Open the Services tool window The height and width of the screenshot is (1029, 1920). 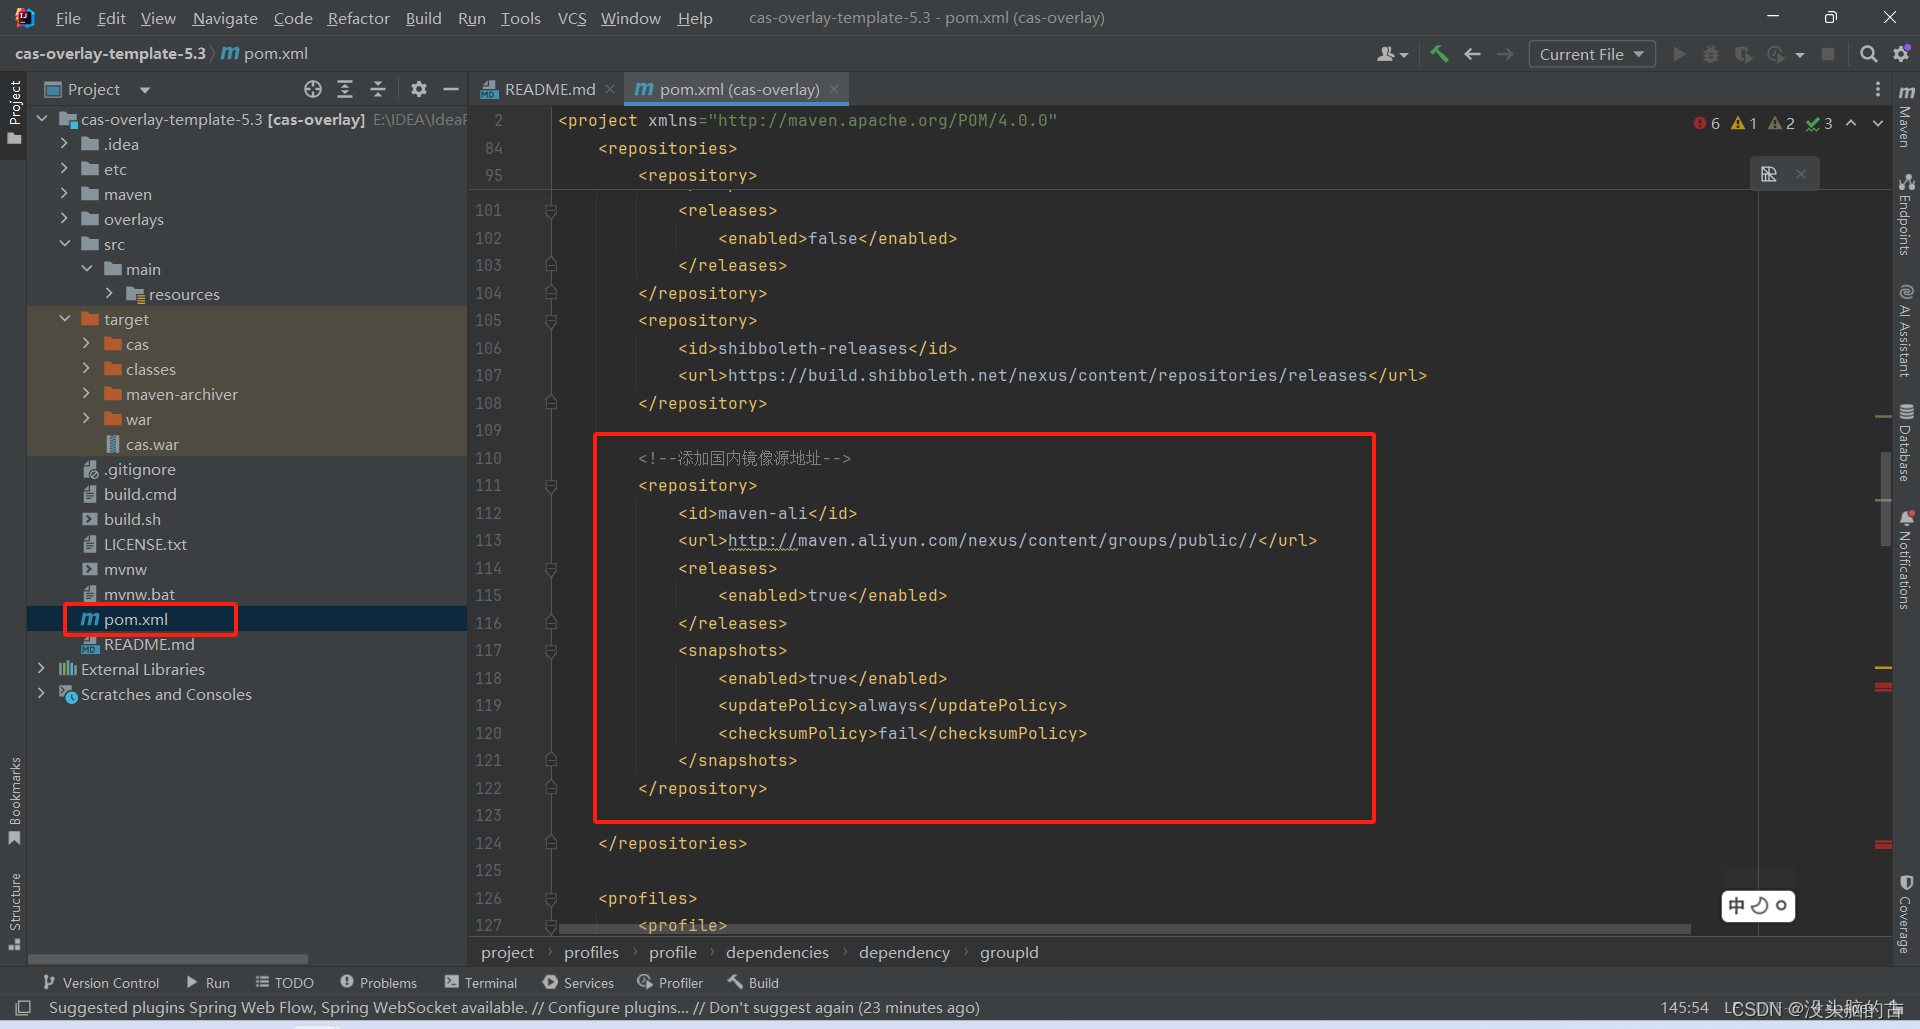[578, 983]
